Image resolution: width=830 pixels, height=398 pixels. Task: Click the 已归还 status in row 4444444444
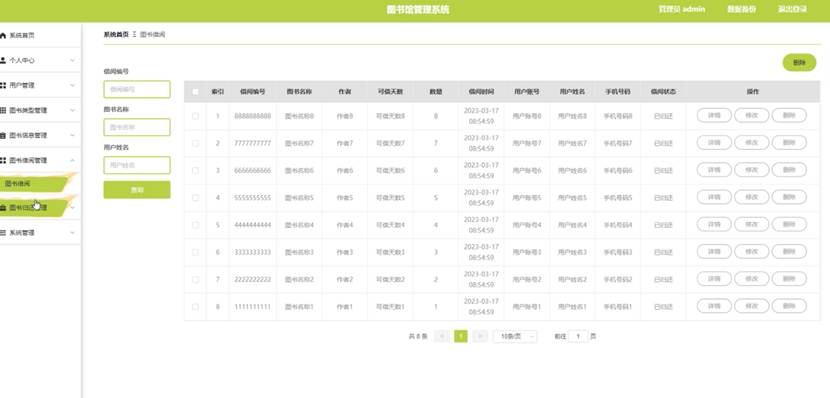click(x=663, y=225)
